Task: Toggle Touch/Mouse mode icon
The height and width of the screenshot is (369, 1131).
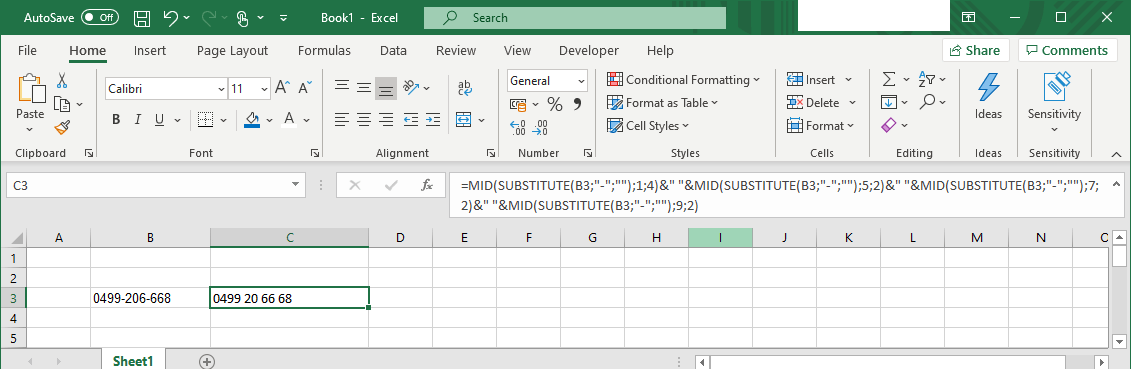Action: click(x=242, y=18)
